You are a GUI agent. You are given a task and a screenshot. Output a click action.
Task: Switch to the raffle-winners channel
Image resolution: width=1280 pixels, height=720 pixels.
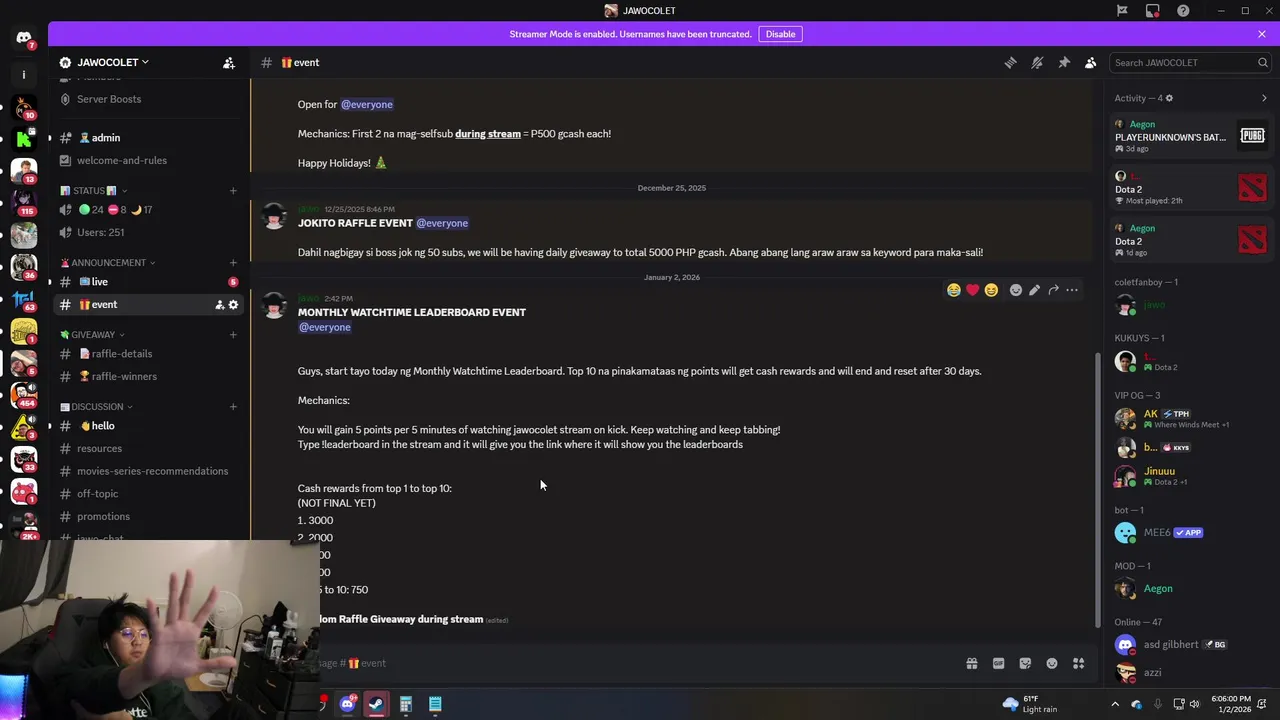click(x=124, y=376)
